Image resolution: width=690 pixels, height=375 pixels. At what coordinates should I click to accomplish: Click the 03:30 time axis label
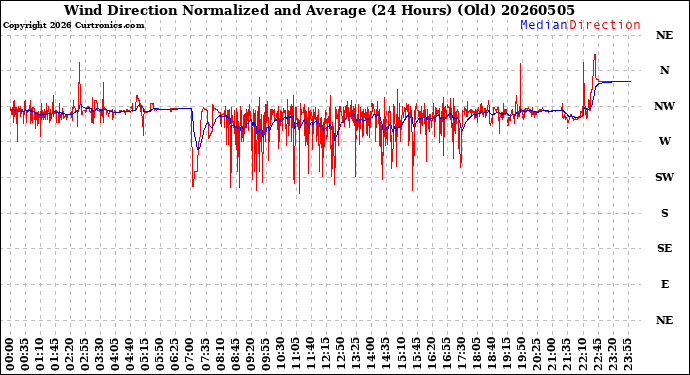coord(100,354)
